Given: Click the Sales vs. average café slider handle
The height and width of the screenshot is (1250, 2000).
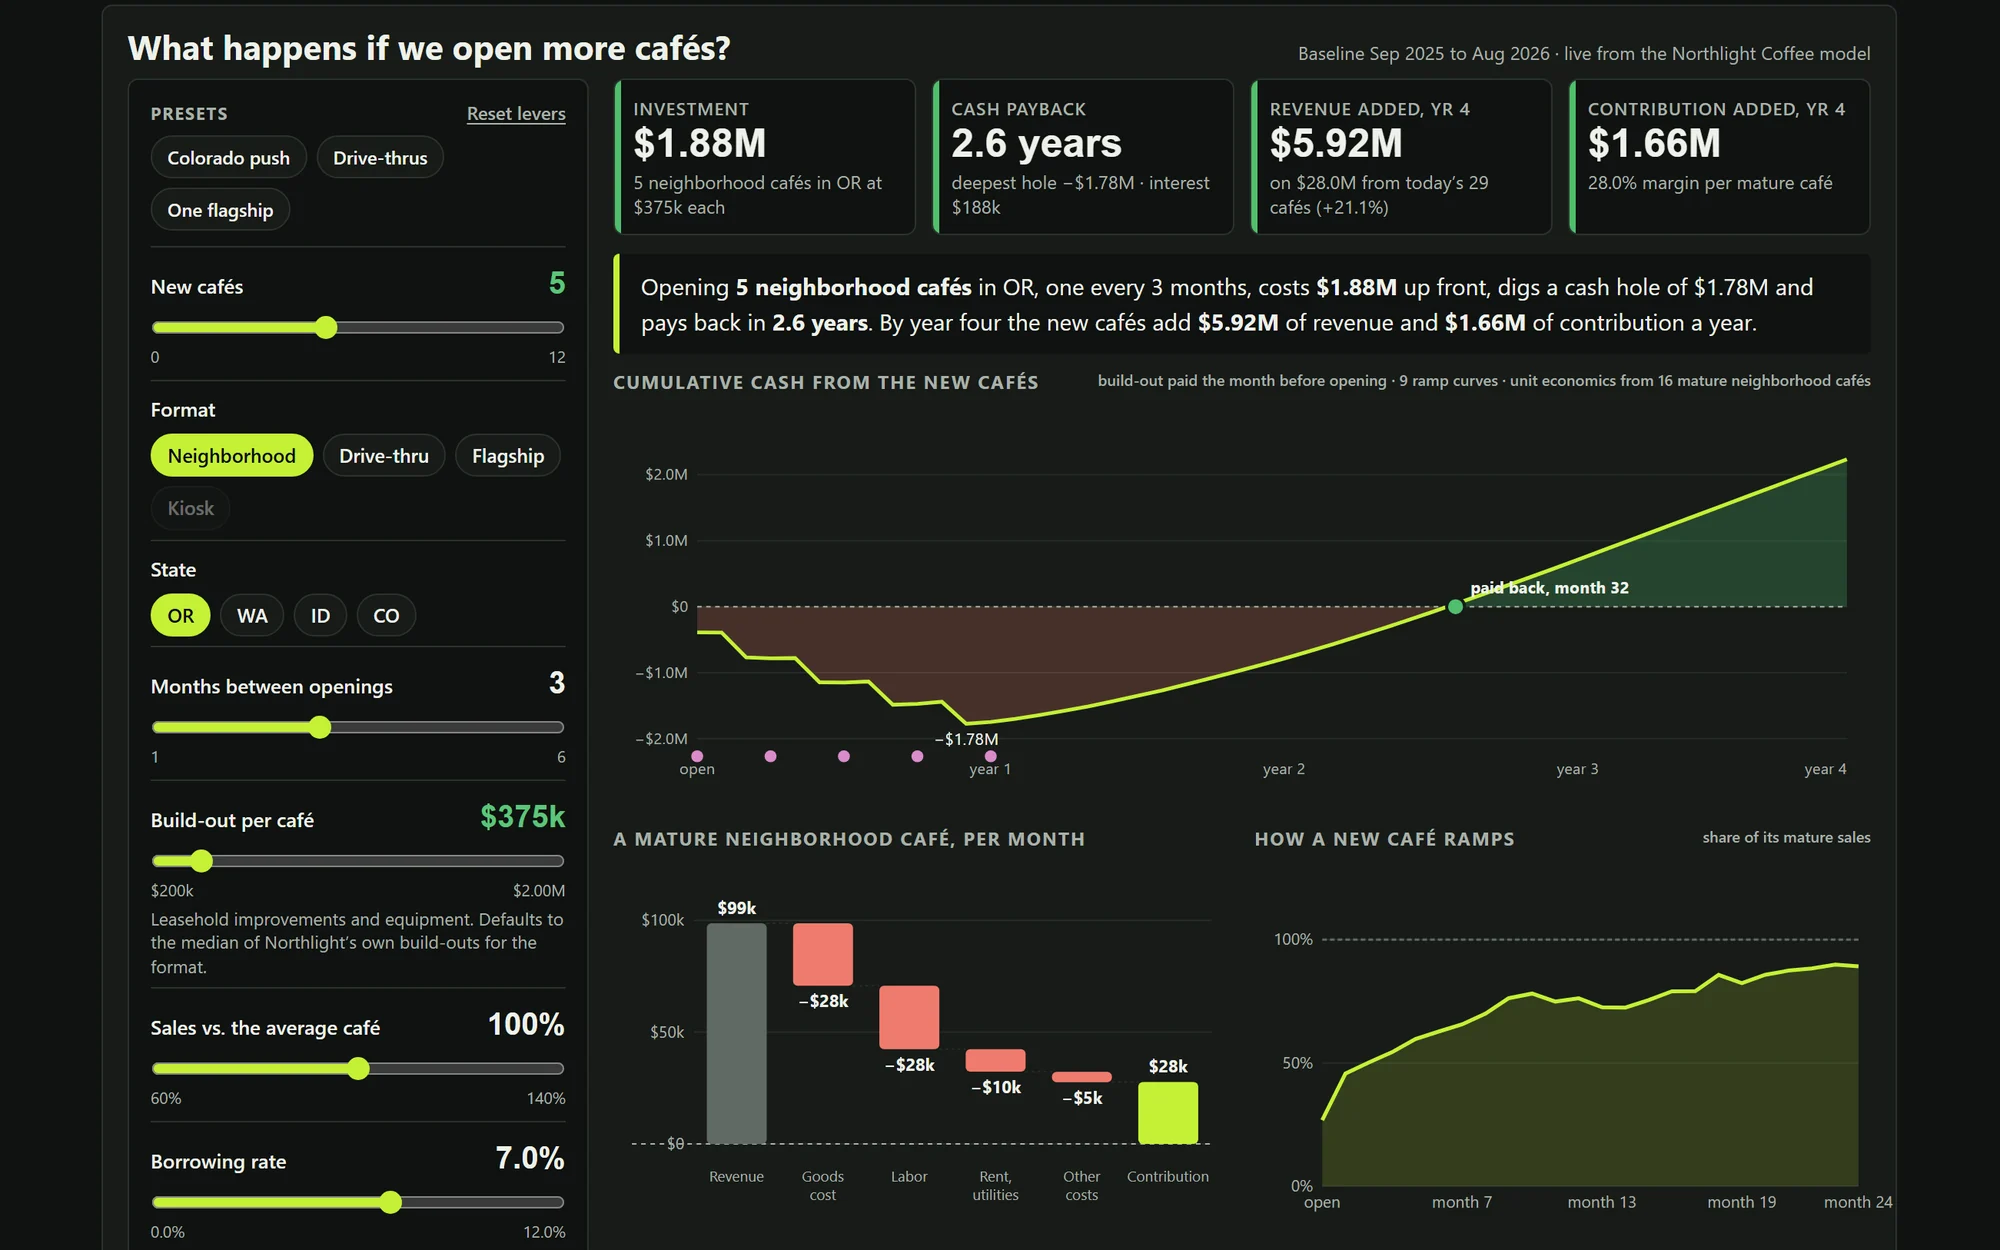Looking at the screenshot, I should (359, 1069).
